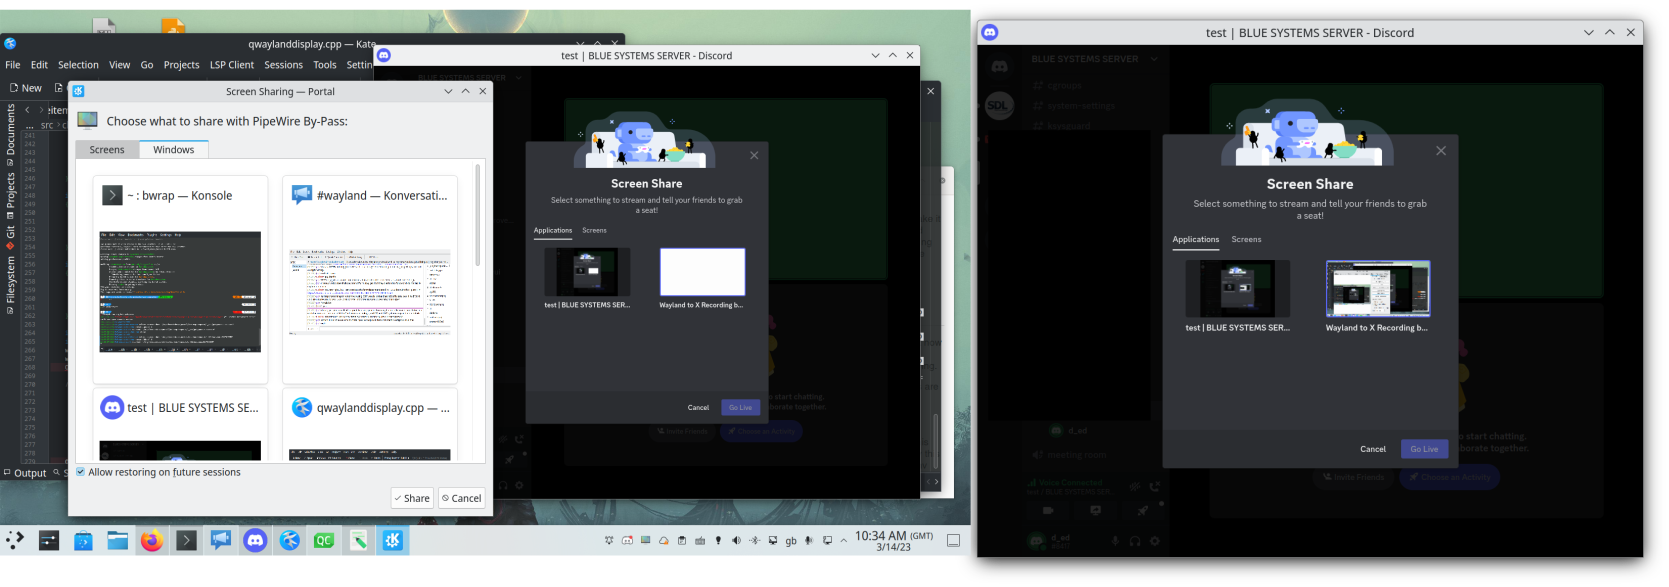Open the Discover software store icon
1669x587 pixels.
[83, 541]
